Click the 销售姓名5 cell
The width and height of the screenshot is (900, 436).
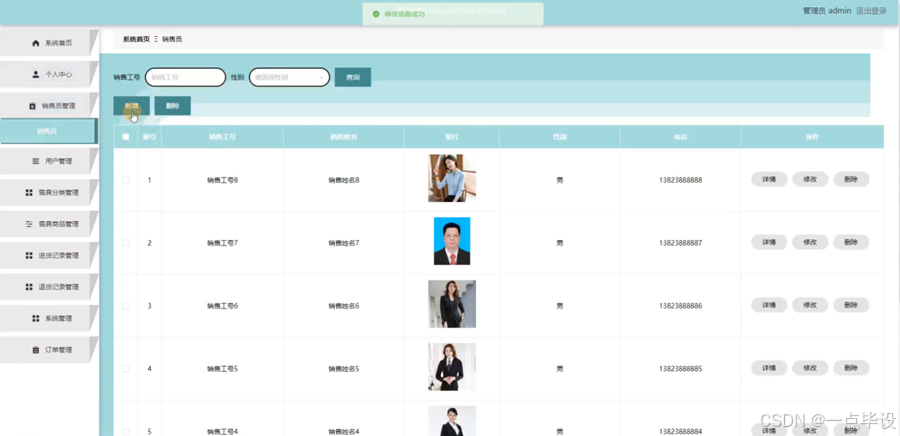[344, 369]
